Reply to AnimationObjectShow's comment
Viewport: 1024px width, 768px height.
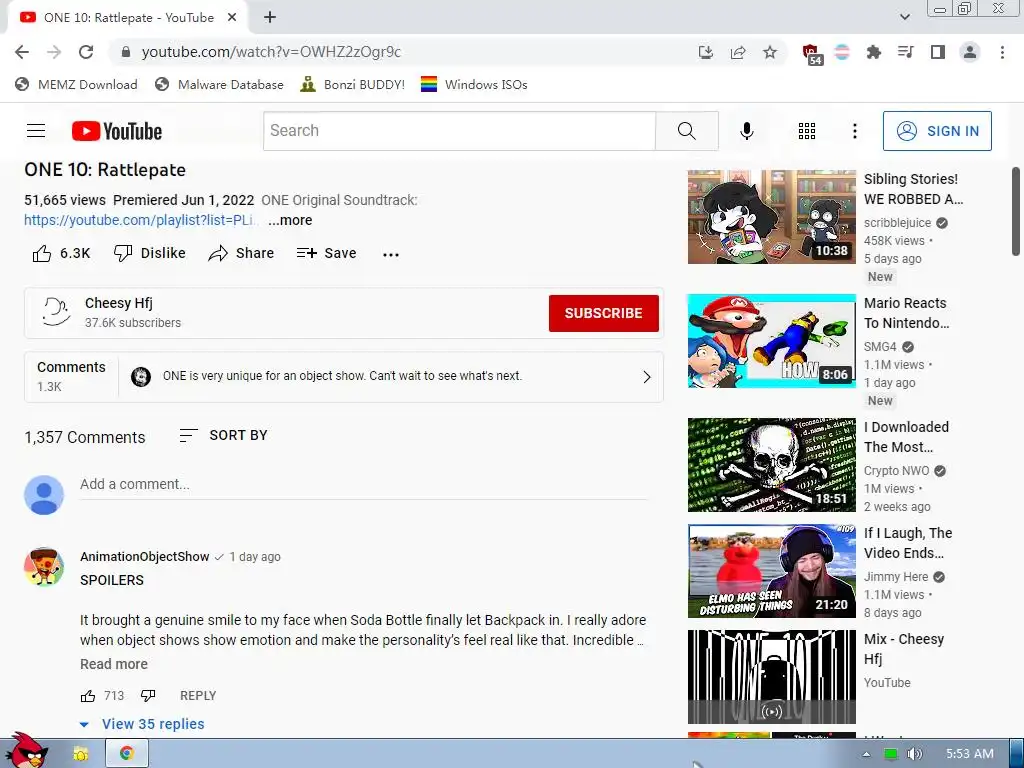198,696
